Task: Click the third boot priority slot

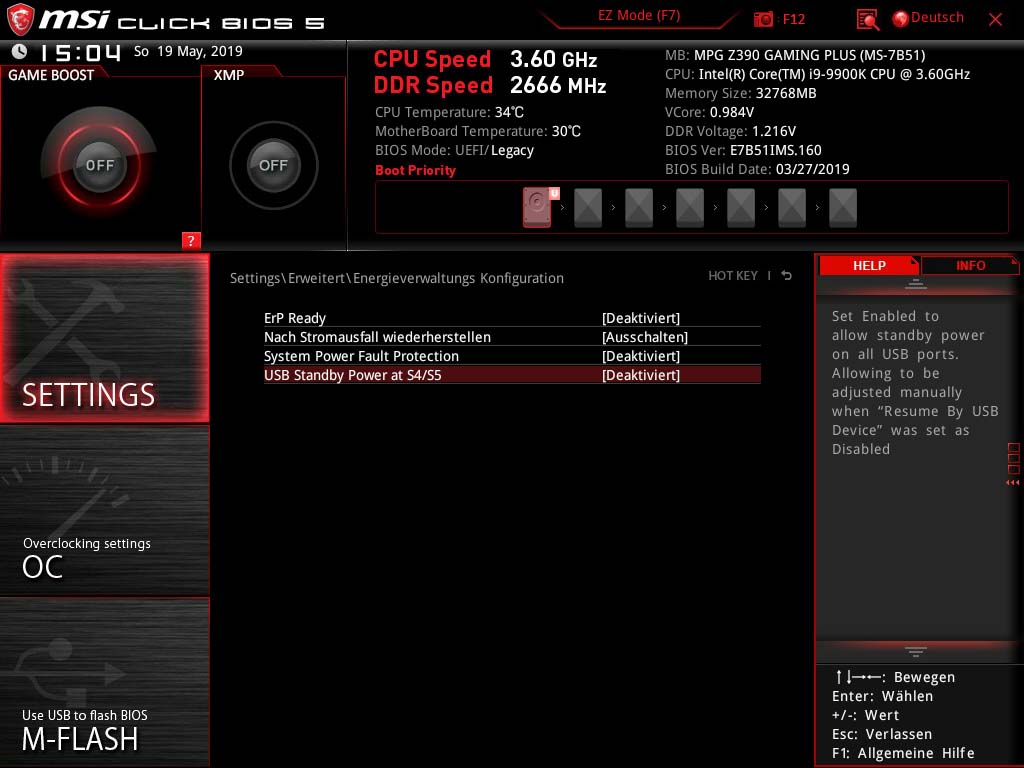Action: 639,208
